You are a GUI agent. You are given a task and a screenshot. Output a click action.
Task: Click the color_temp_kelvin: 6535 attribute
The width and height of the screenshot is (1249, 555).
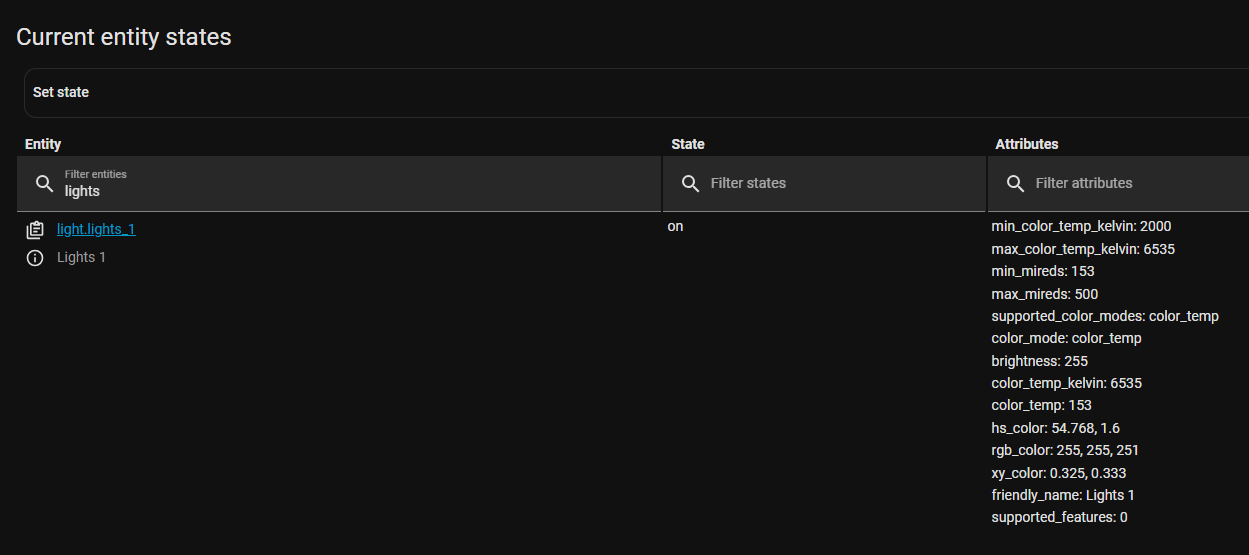tap(1066, 383)
